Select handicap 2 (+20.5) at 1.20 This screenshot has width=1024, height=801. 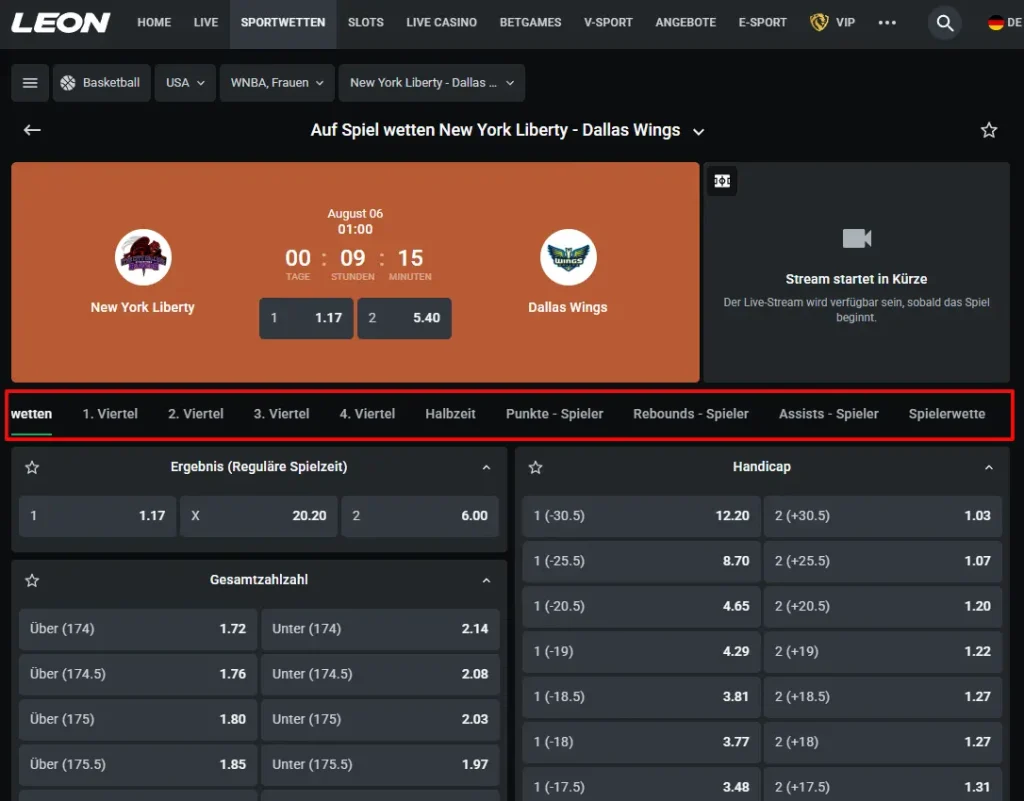(883, 606)
